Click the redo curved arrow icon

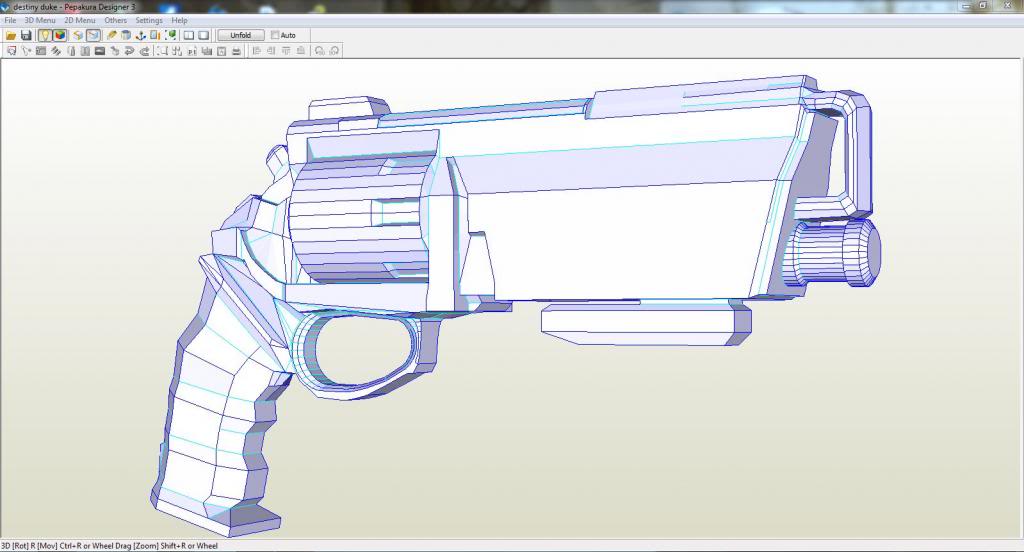(x=144, y=51)
